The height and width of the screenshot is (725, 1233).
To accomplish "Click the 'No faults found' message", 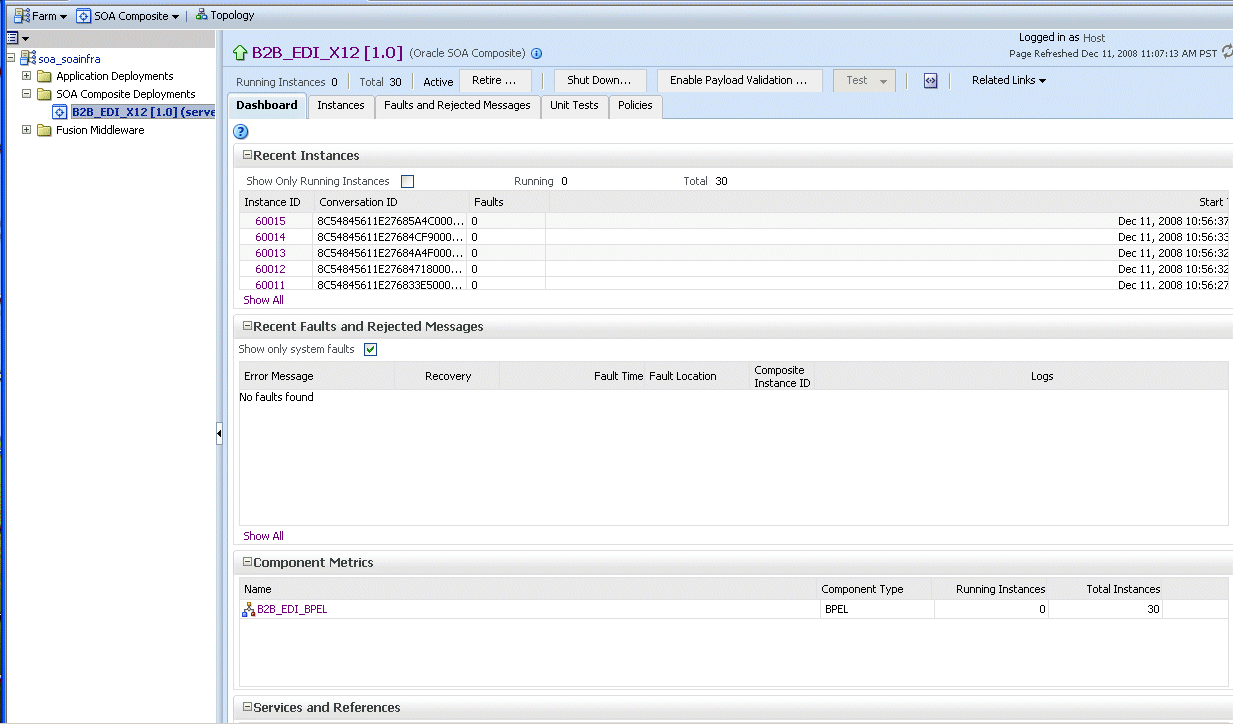I will click(276, 397).
